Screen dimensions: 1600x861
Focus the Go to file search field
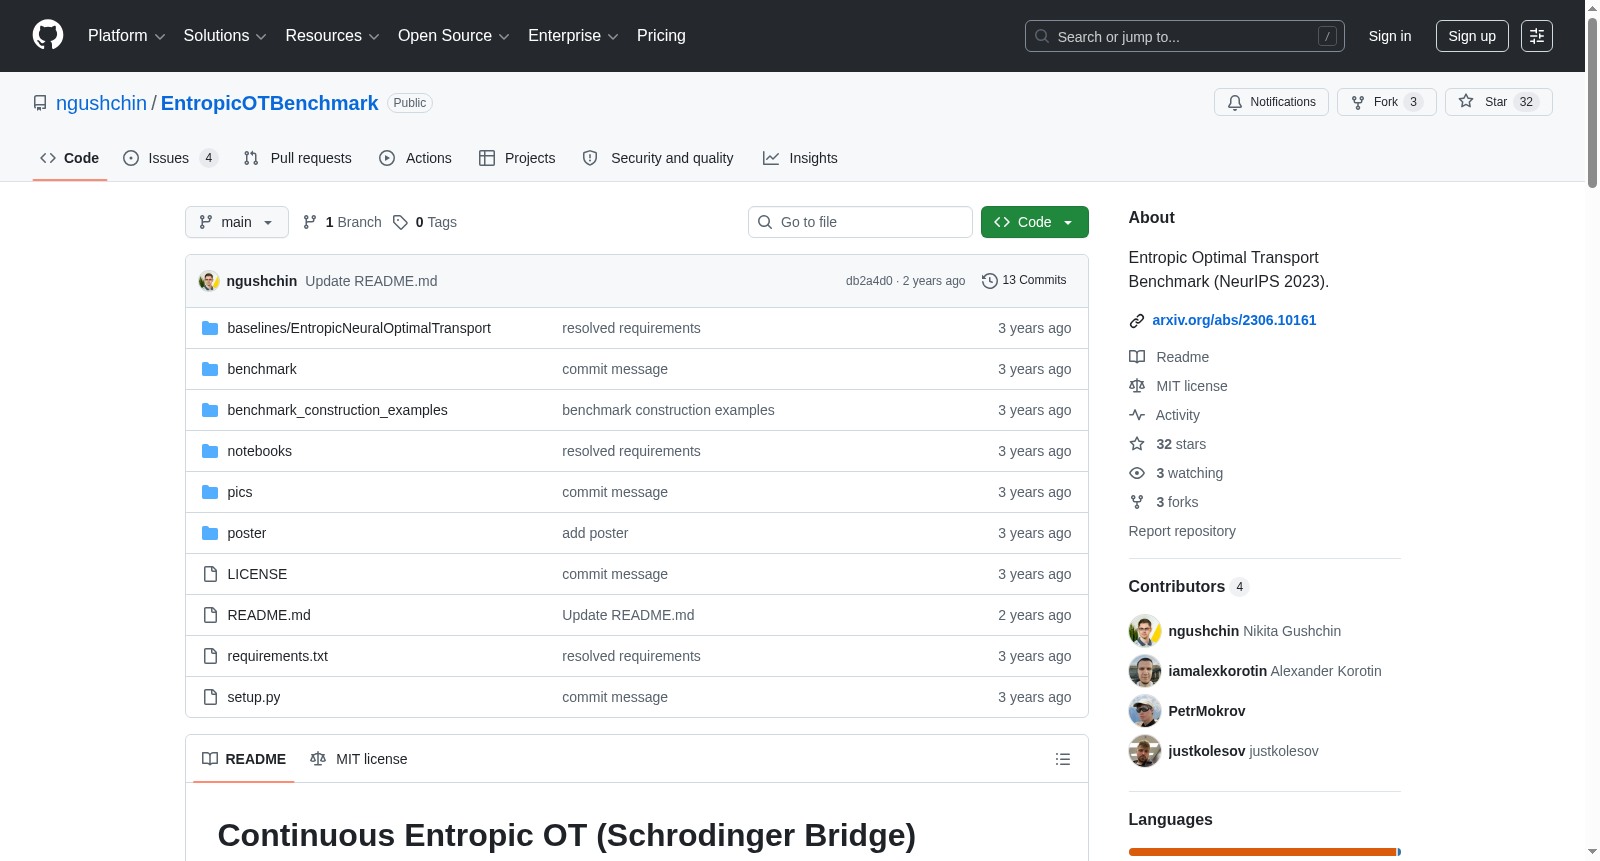(860, 222)
